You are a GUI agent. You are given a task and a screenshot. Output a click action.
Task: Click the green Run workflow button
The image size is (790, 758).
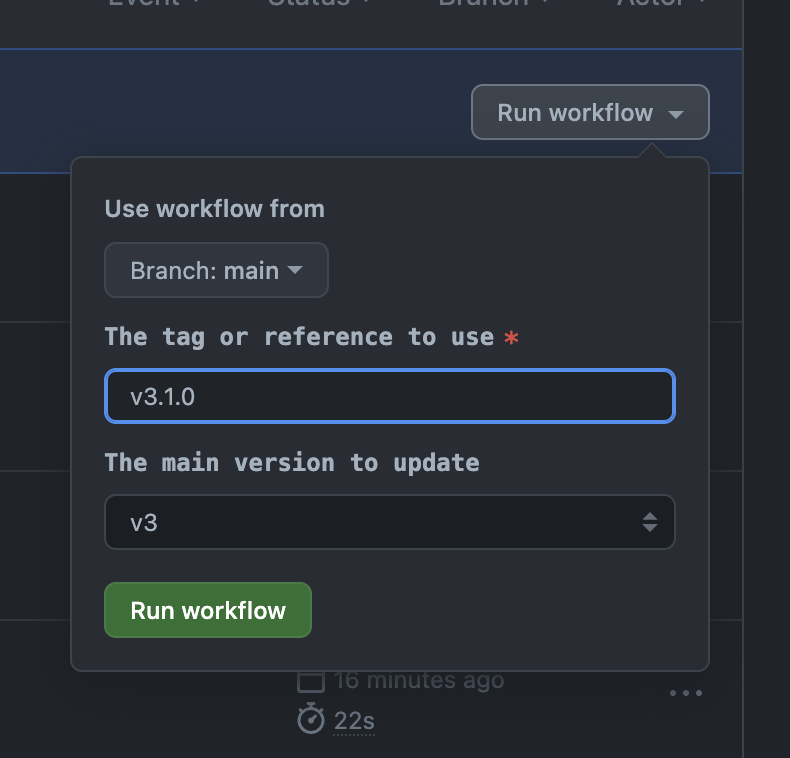[x=208, y=610]
